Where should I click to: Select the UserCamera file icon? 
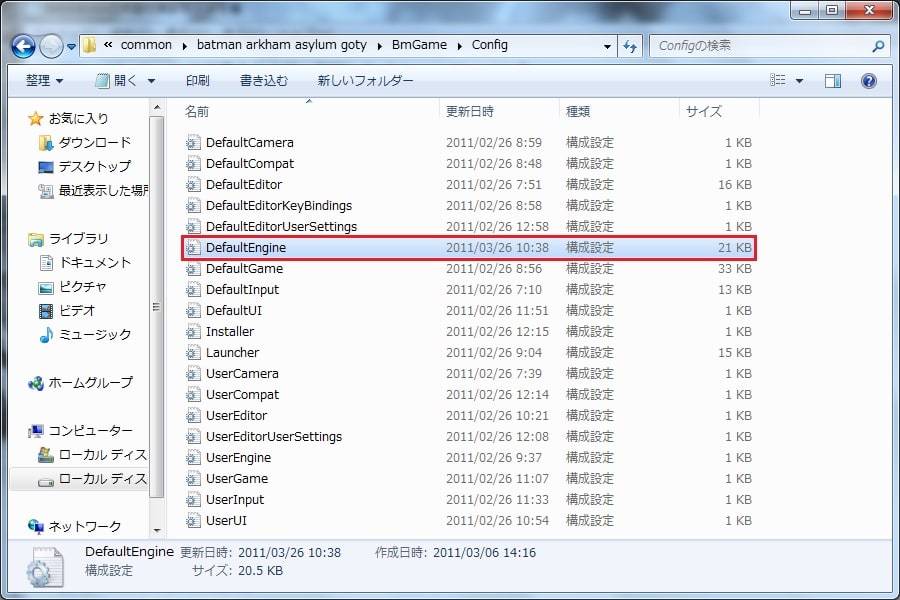pos(193,374)
